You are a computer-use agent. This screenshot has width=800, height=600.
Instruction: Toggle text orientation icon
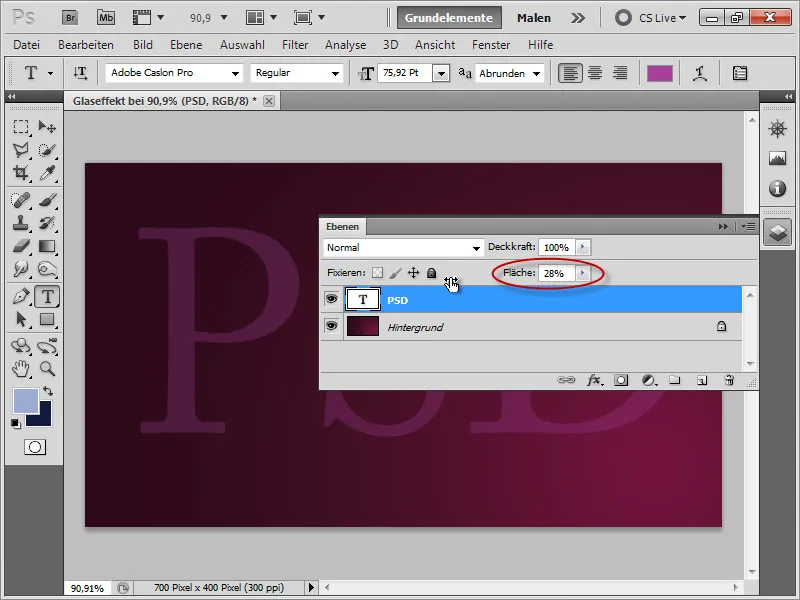click(80, 73)
